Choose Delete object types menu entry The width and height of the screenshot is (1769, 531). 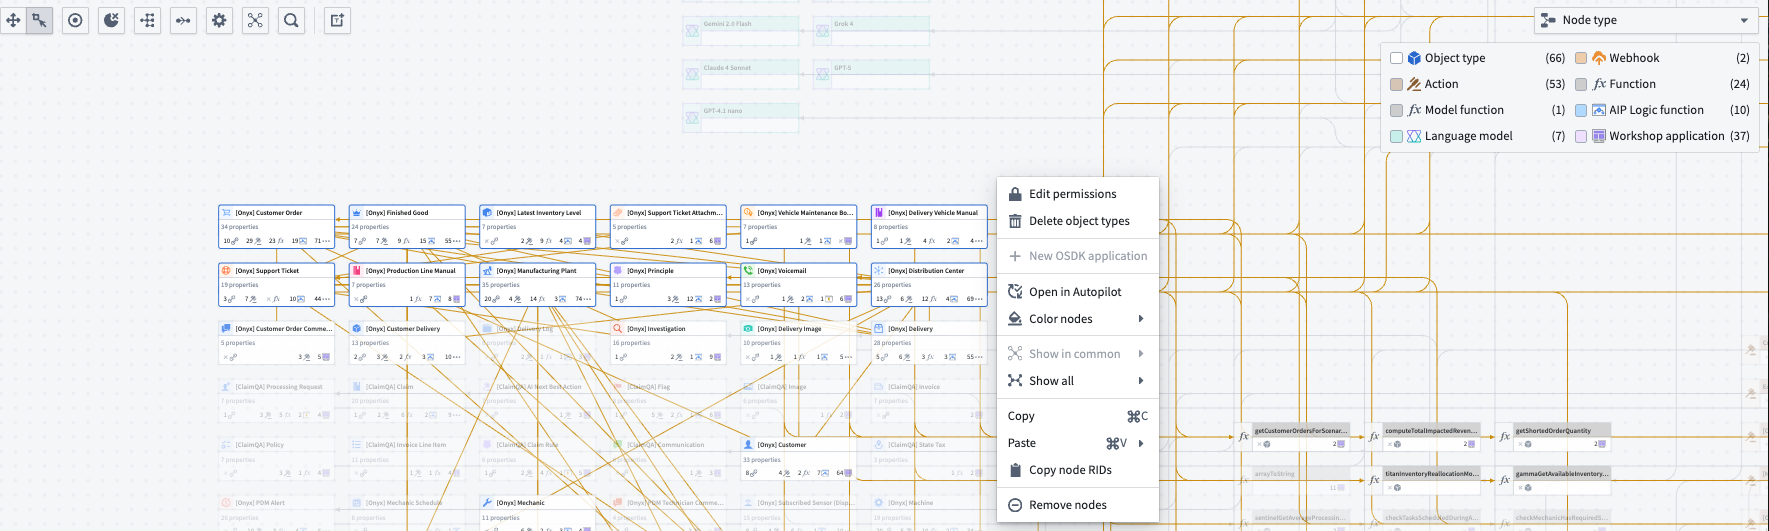click(1078, 221)
